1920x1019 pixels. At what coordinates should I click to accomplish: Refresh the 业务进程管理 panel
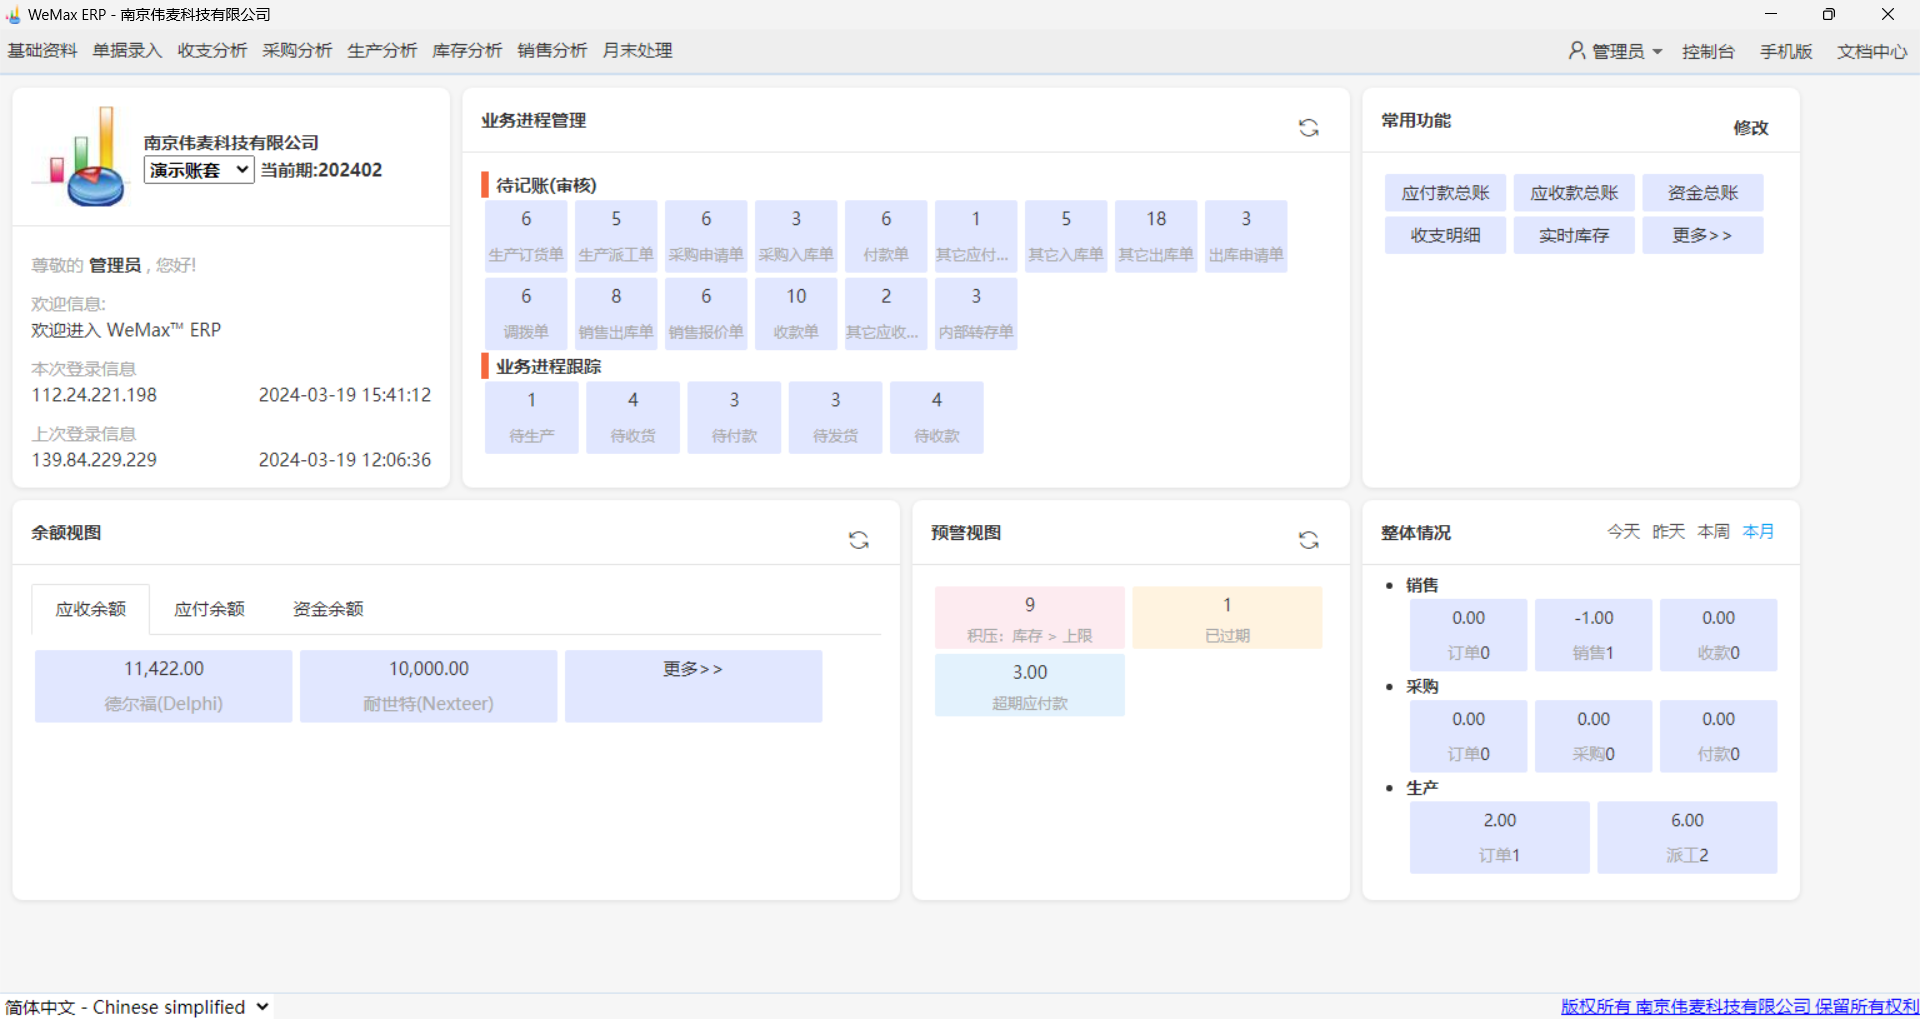[x=1308, y=128]
